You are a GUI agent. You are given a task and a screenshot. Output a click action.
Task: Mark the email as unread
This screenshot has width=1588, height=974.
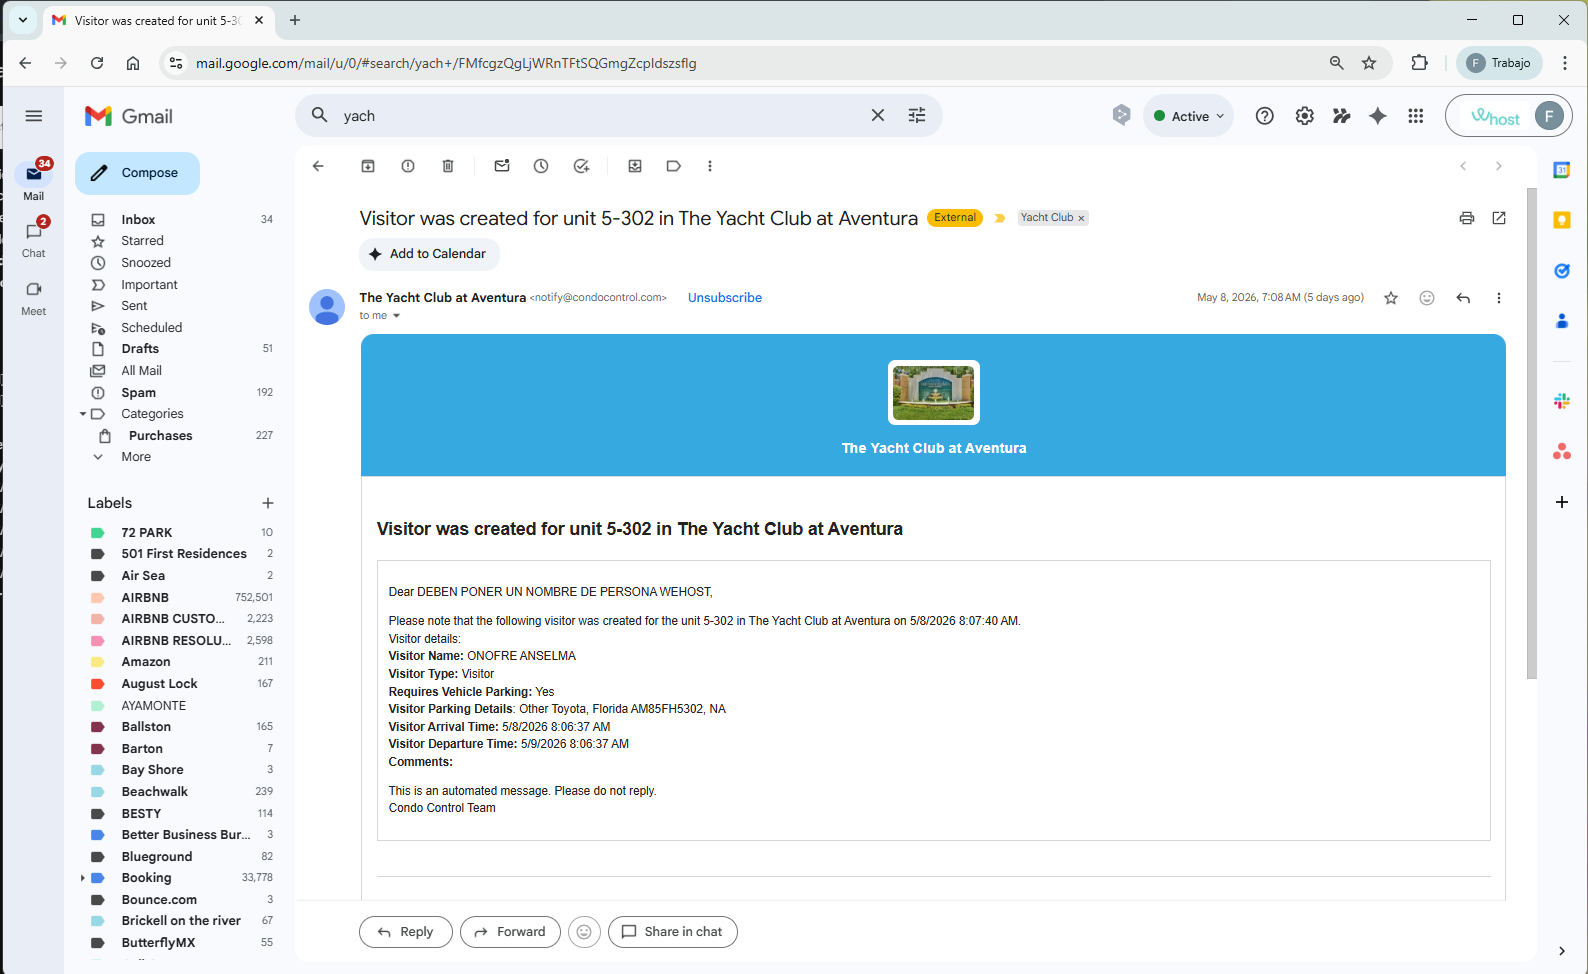[x=502, y=166]
